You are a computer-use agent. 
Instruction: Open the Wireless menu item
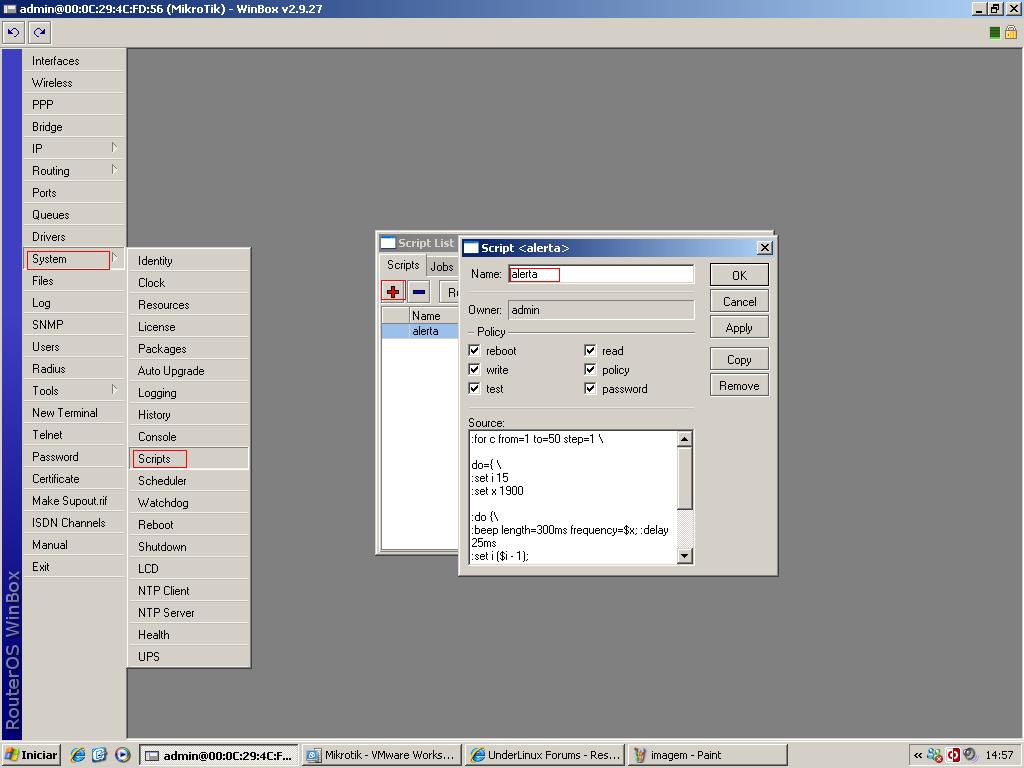[x=74, y=83]
